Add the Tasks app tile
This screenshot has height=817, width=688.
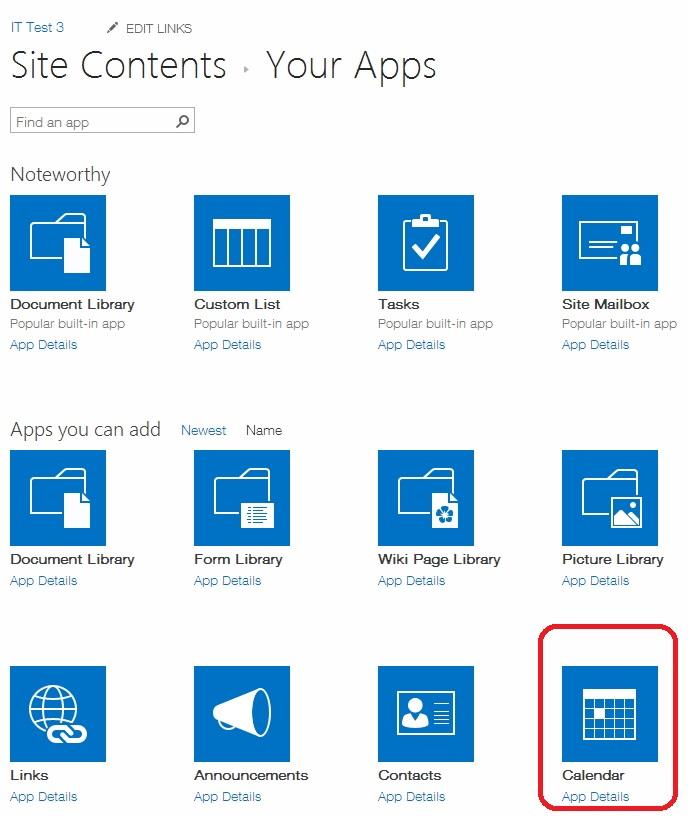tap(426, 243)
